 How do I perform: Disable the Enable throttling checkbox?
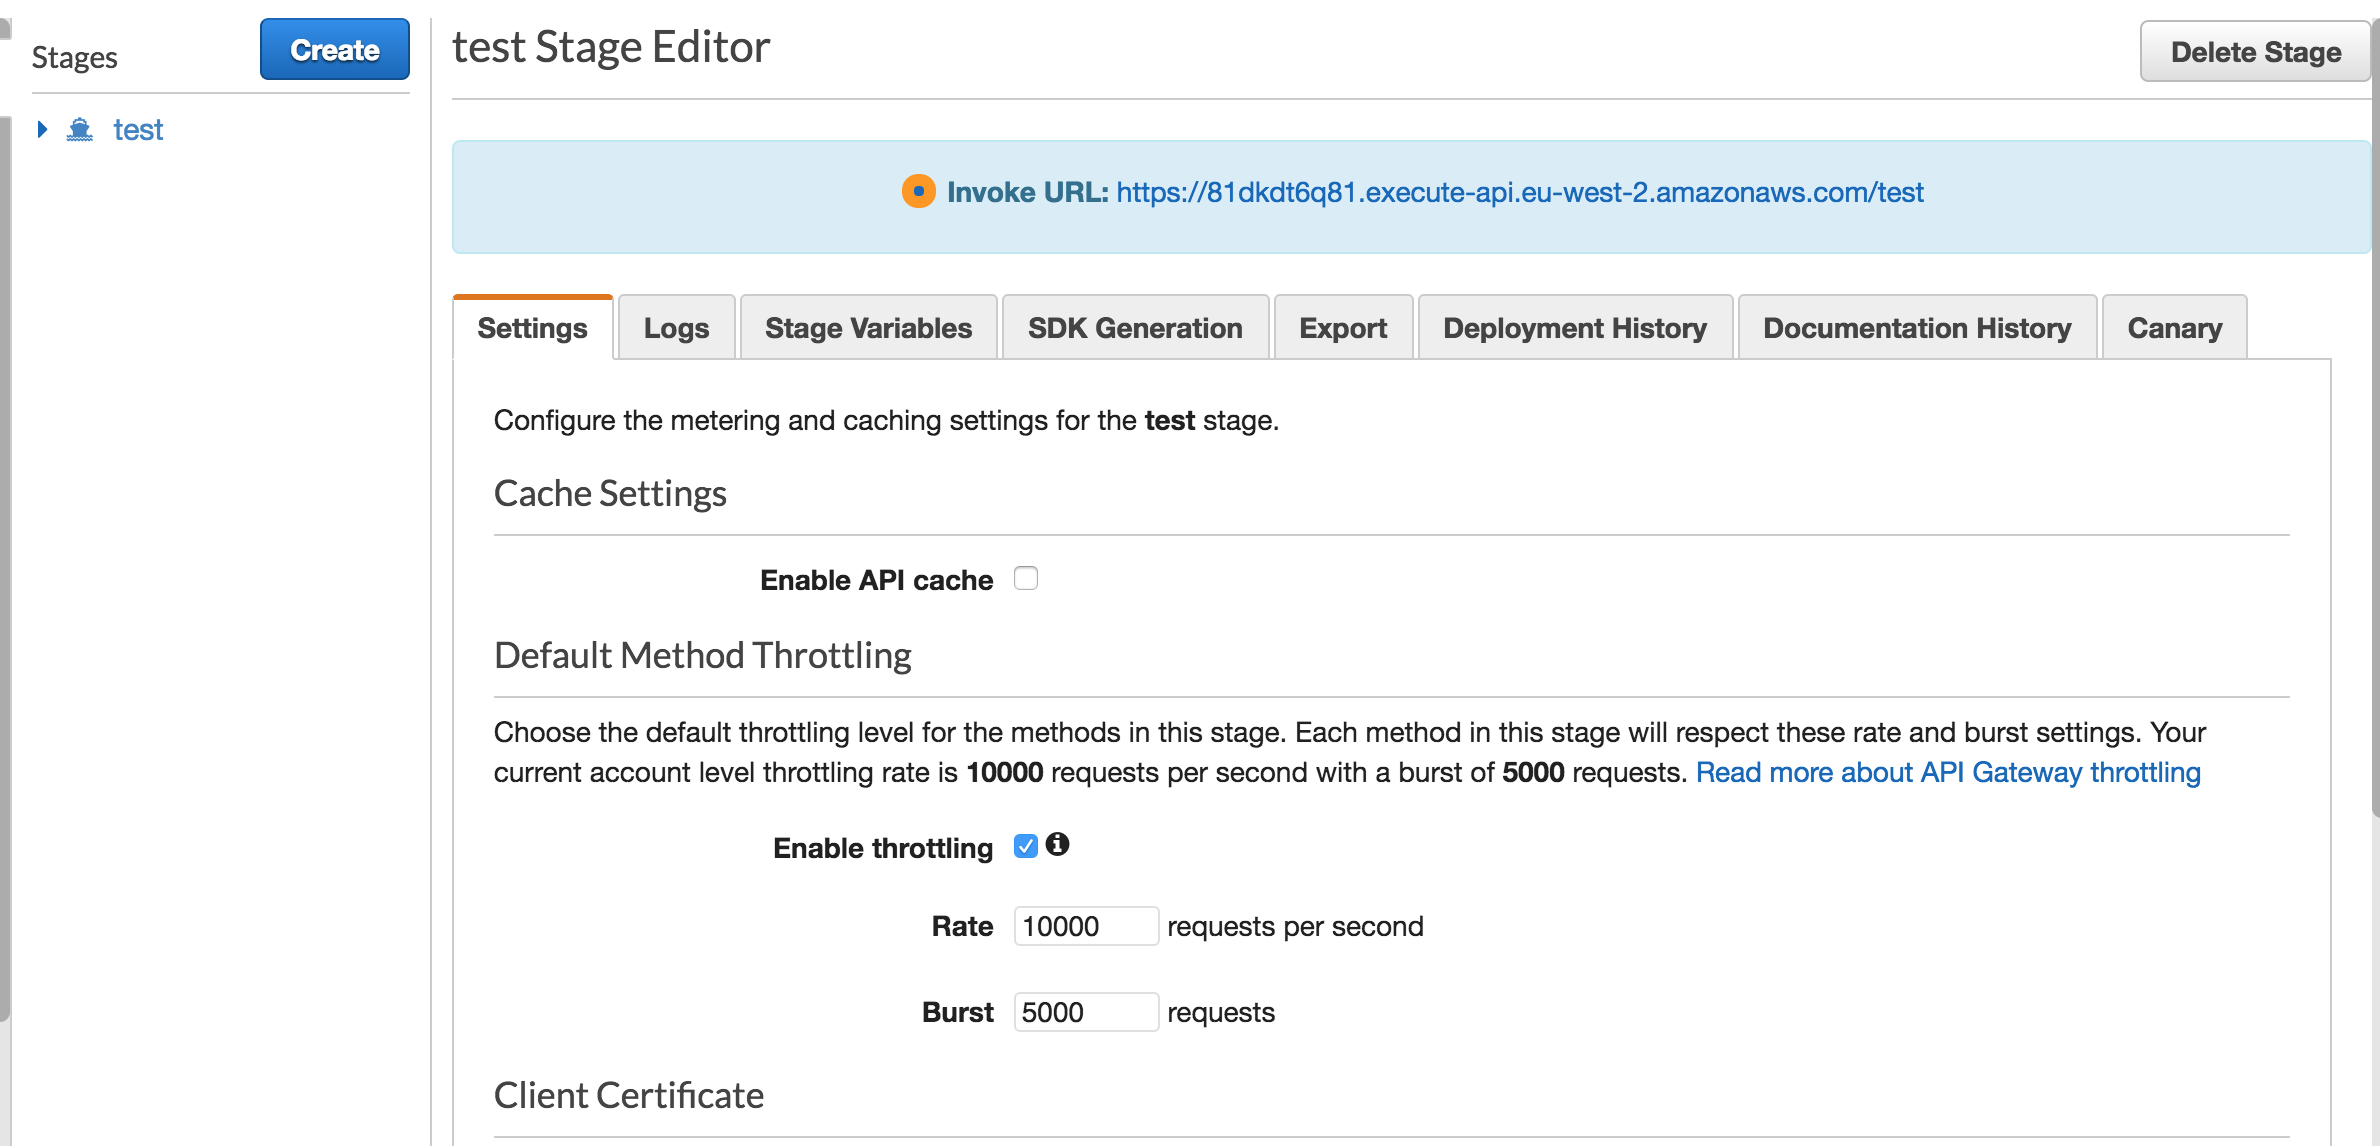(1026, 846)
